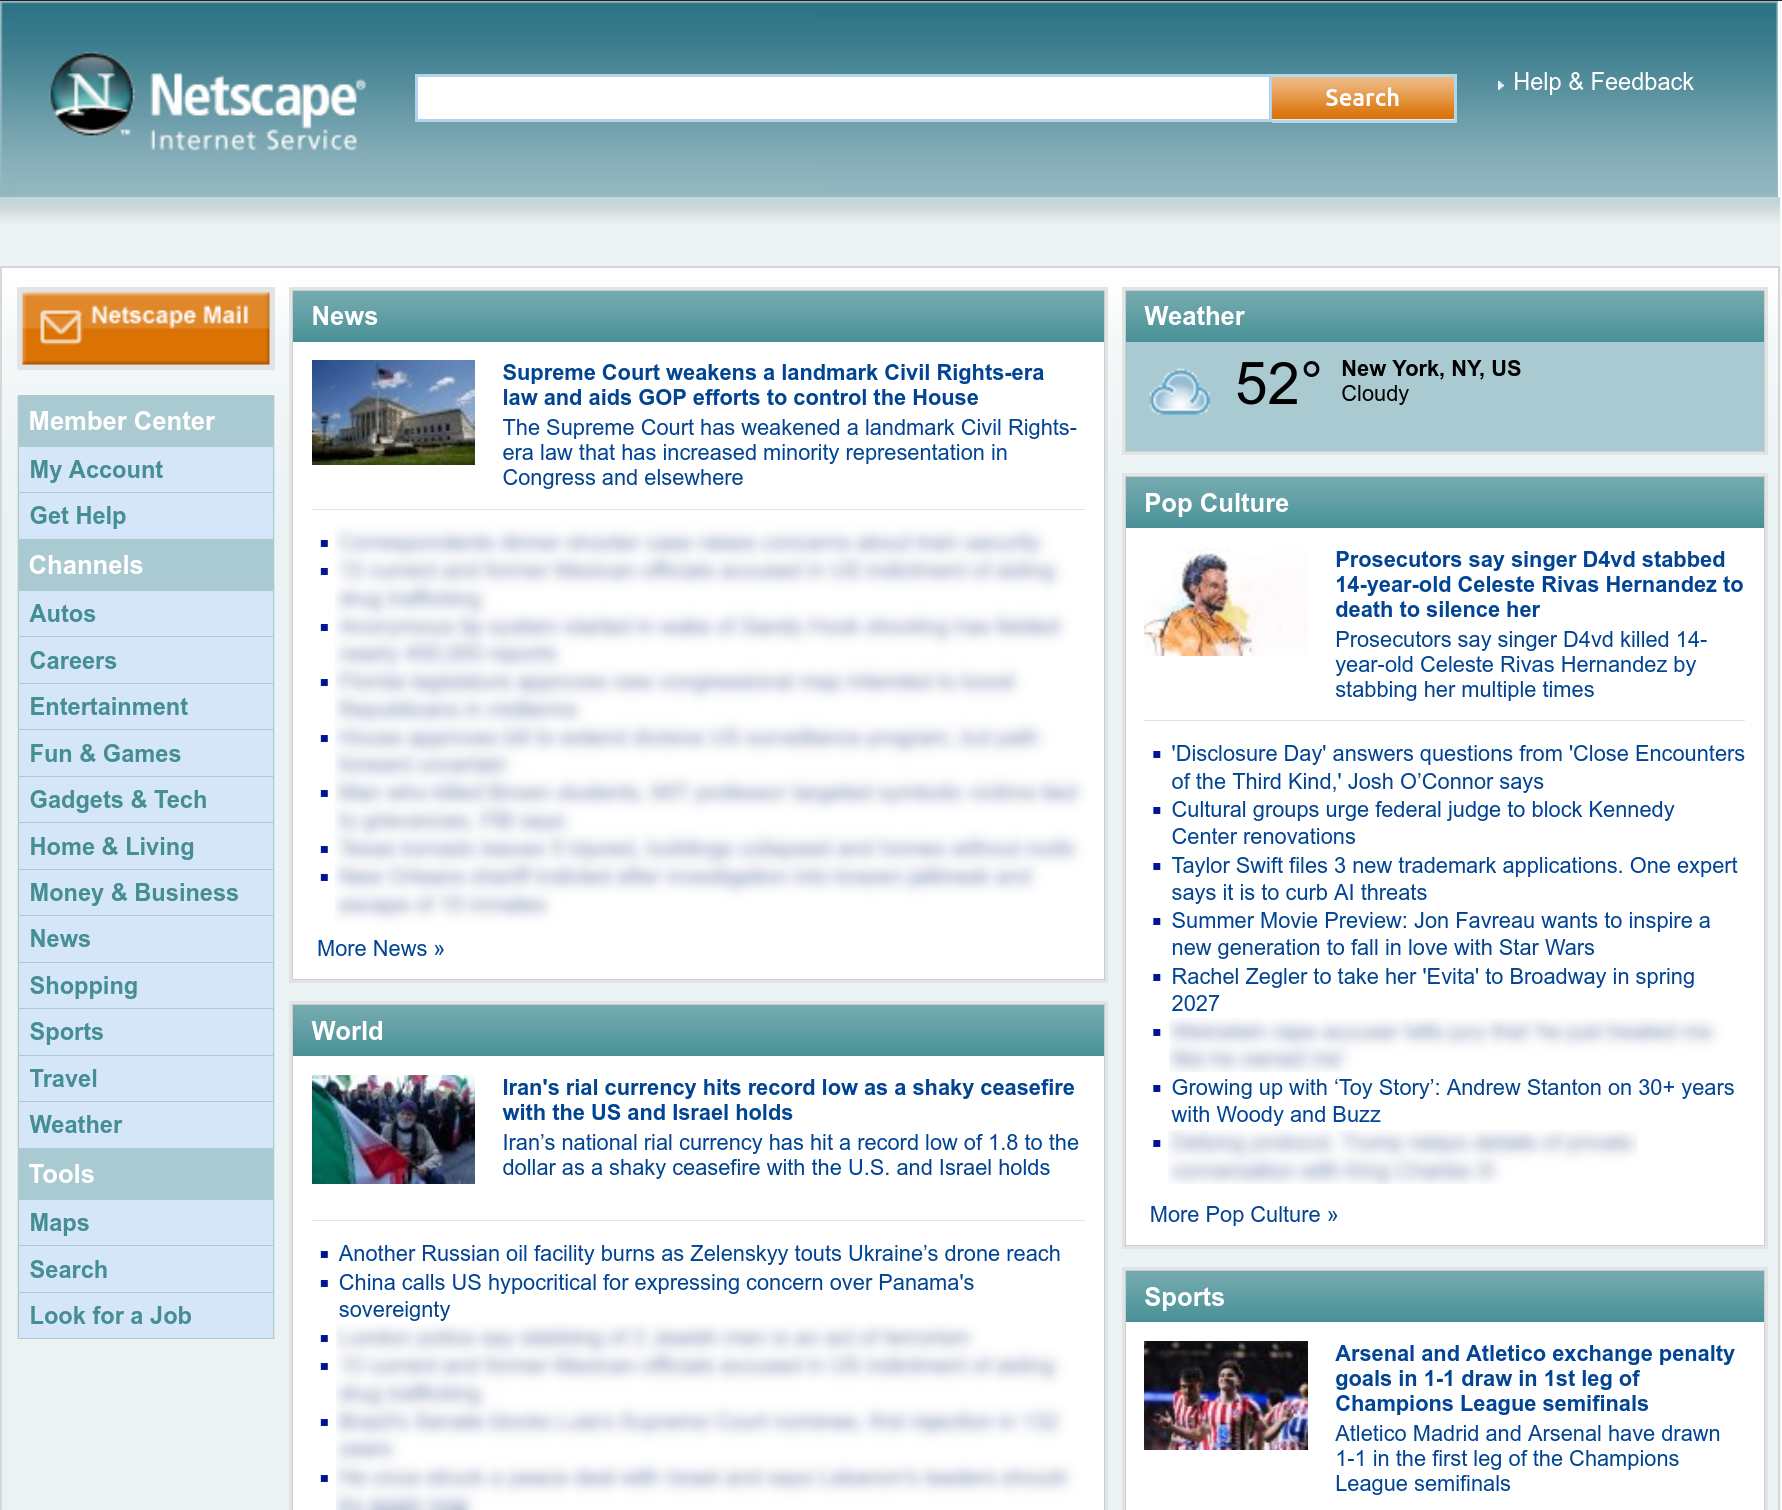Open the Get Help page
This screenshot has width=1782, height=1510.
pyautogui.click(x=77, y=515)
